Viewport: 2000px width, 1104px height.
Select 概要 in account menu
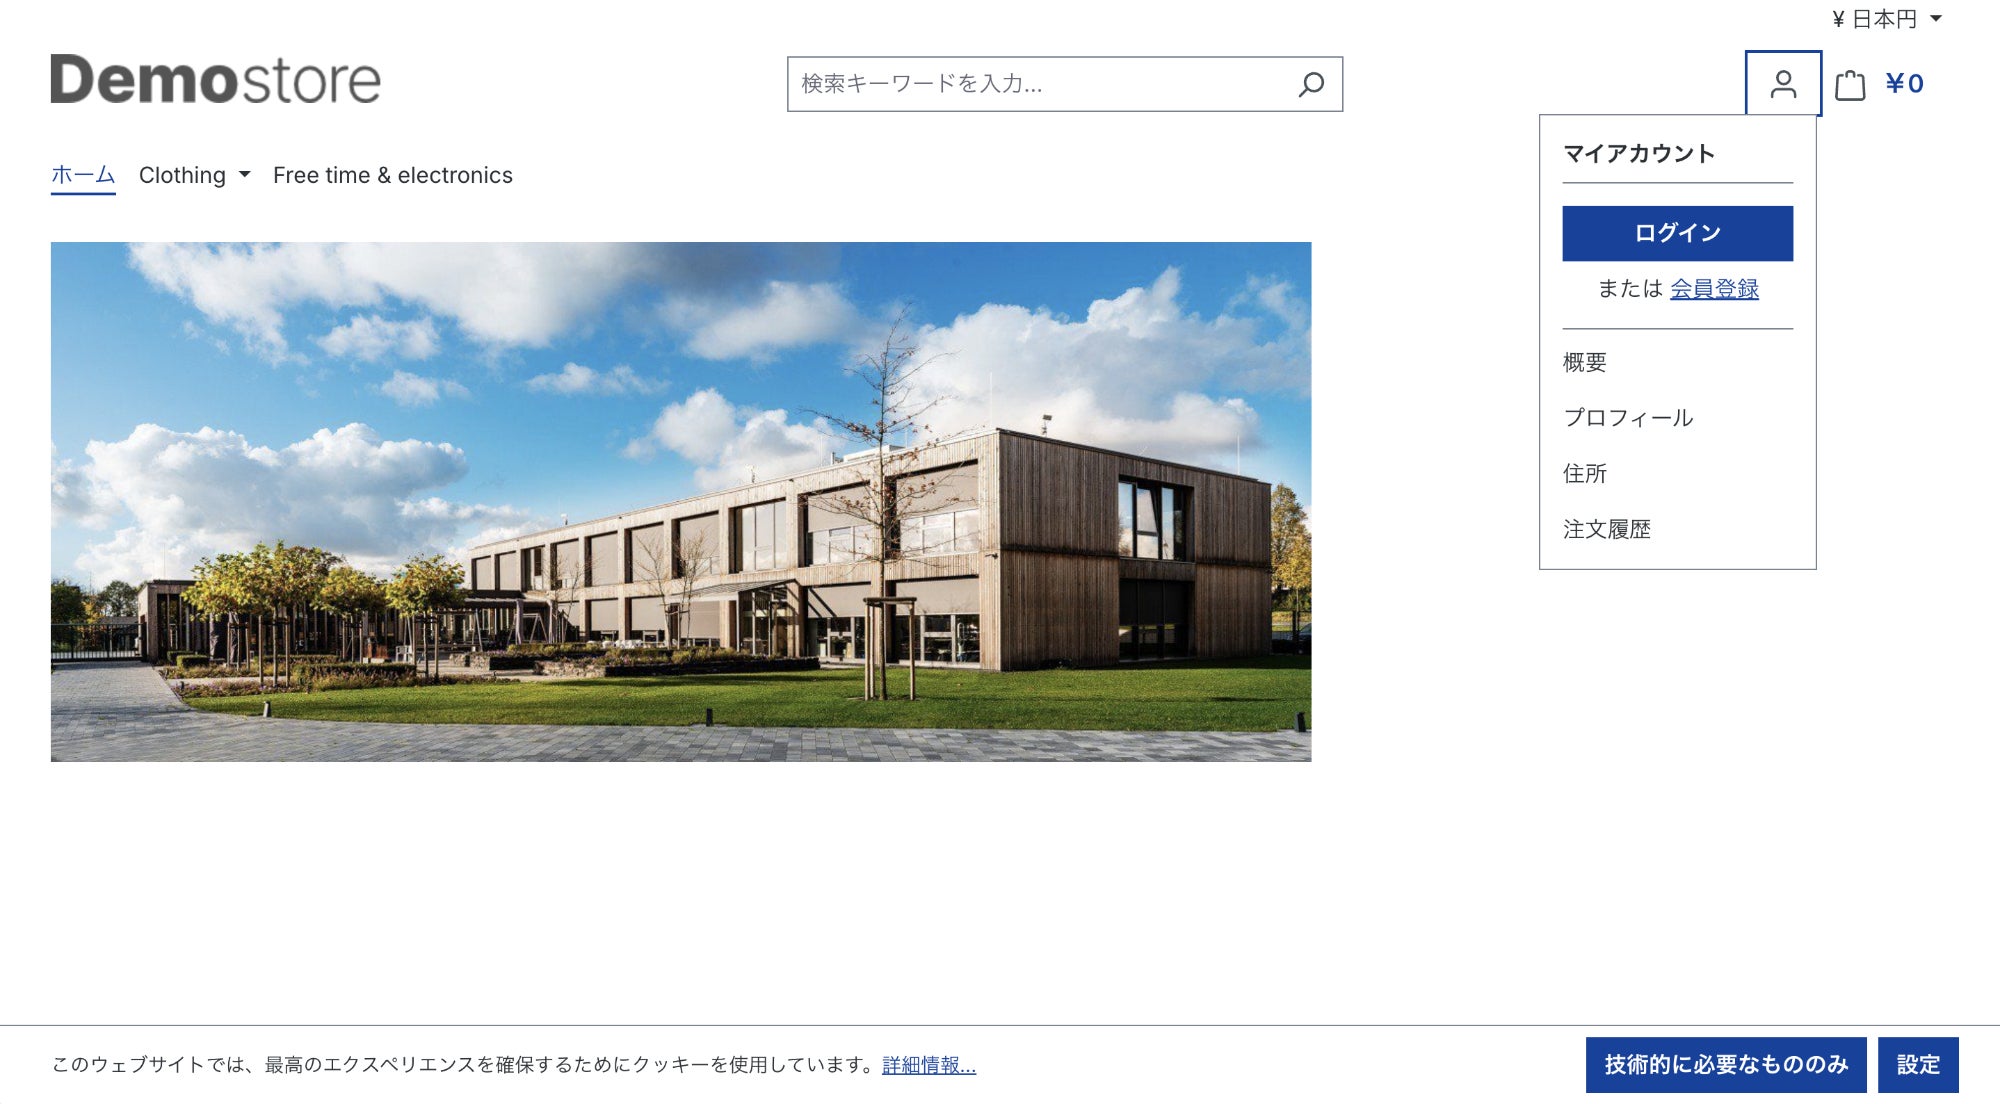point(1585,362)
